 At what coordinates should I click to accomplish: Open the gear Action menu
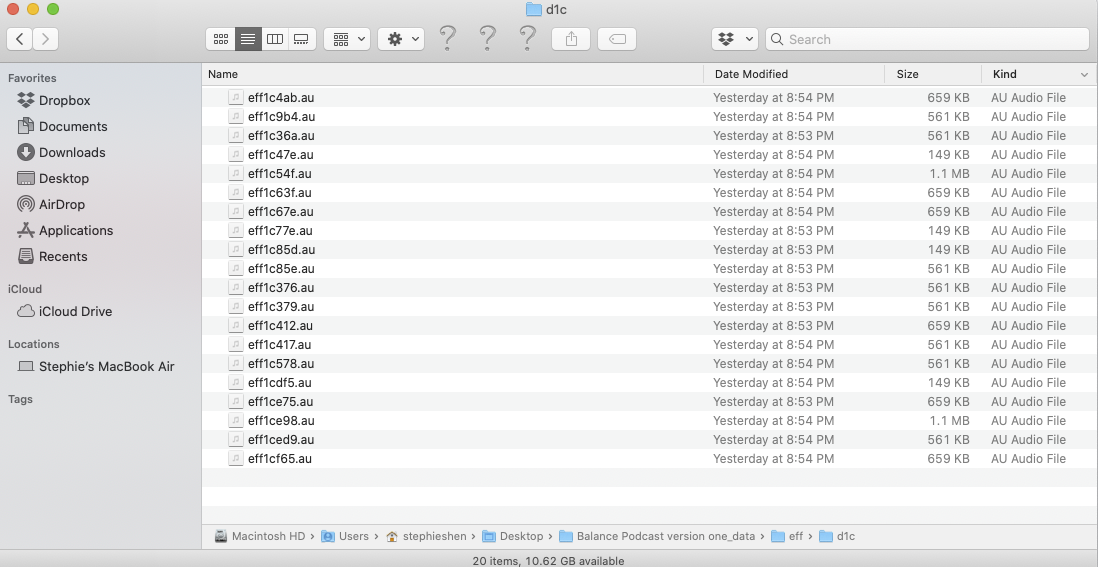[x=401, y=39]
